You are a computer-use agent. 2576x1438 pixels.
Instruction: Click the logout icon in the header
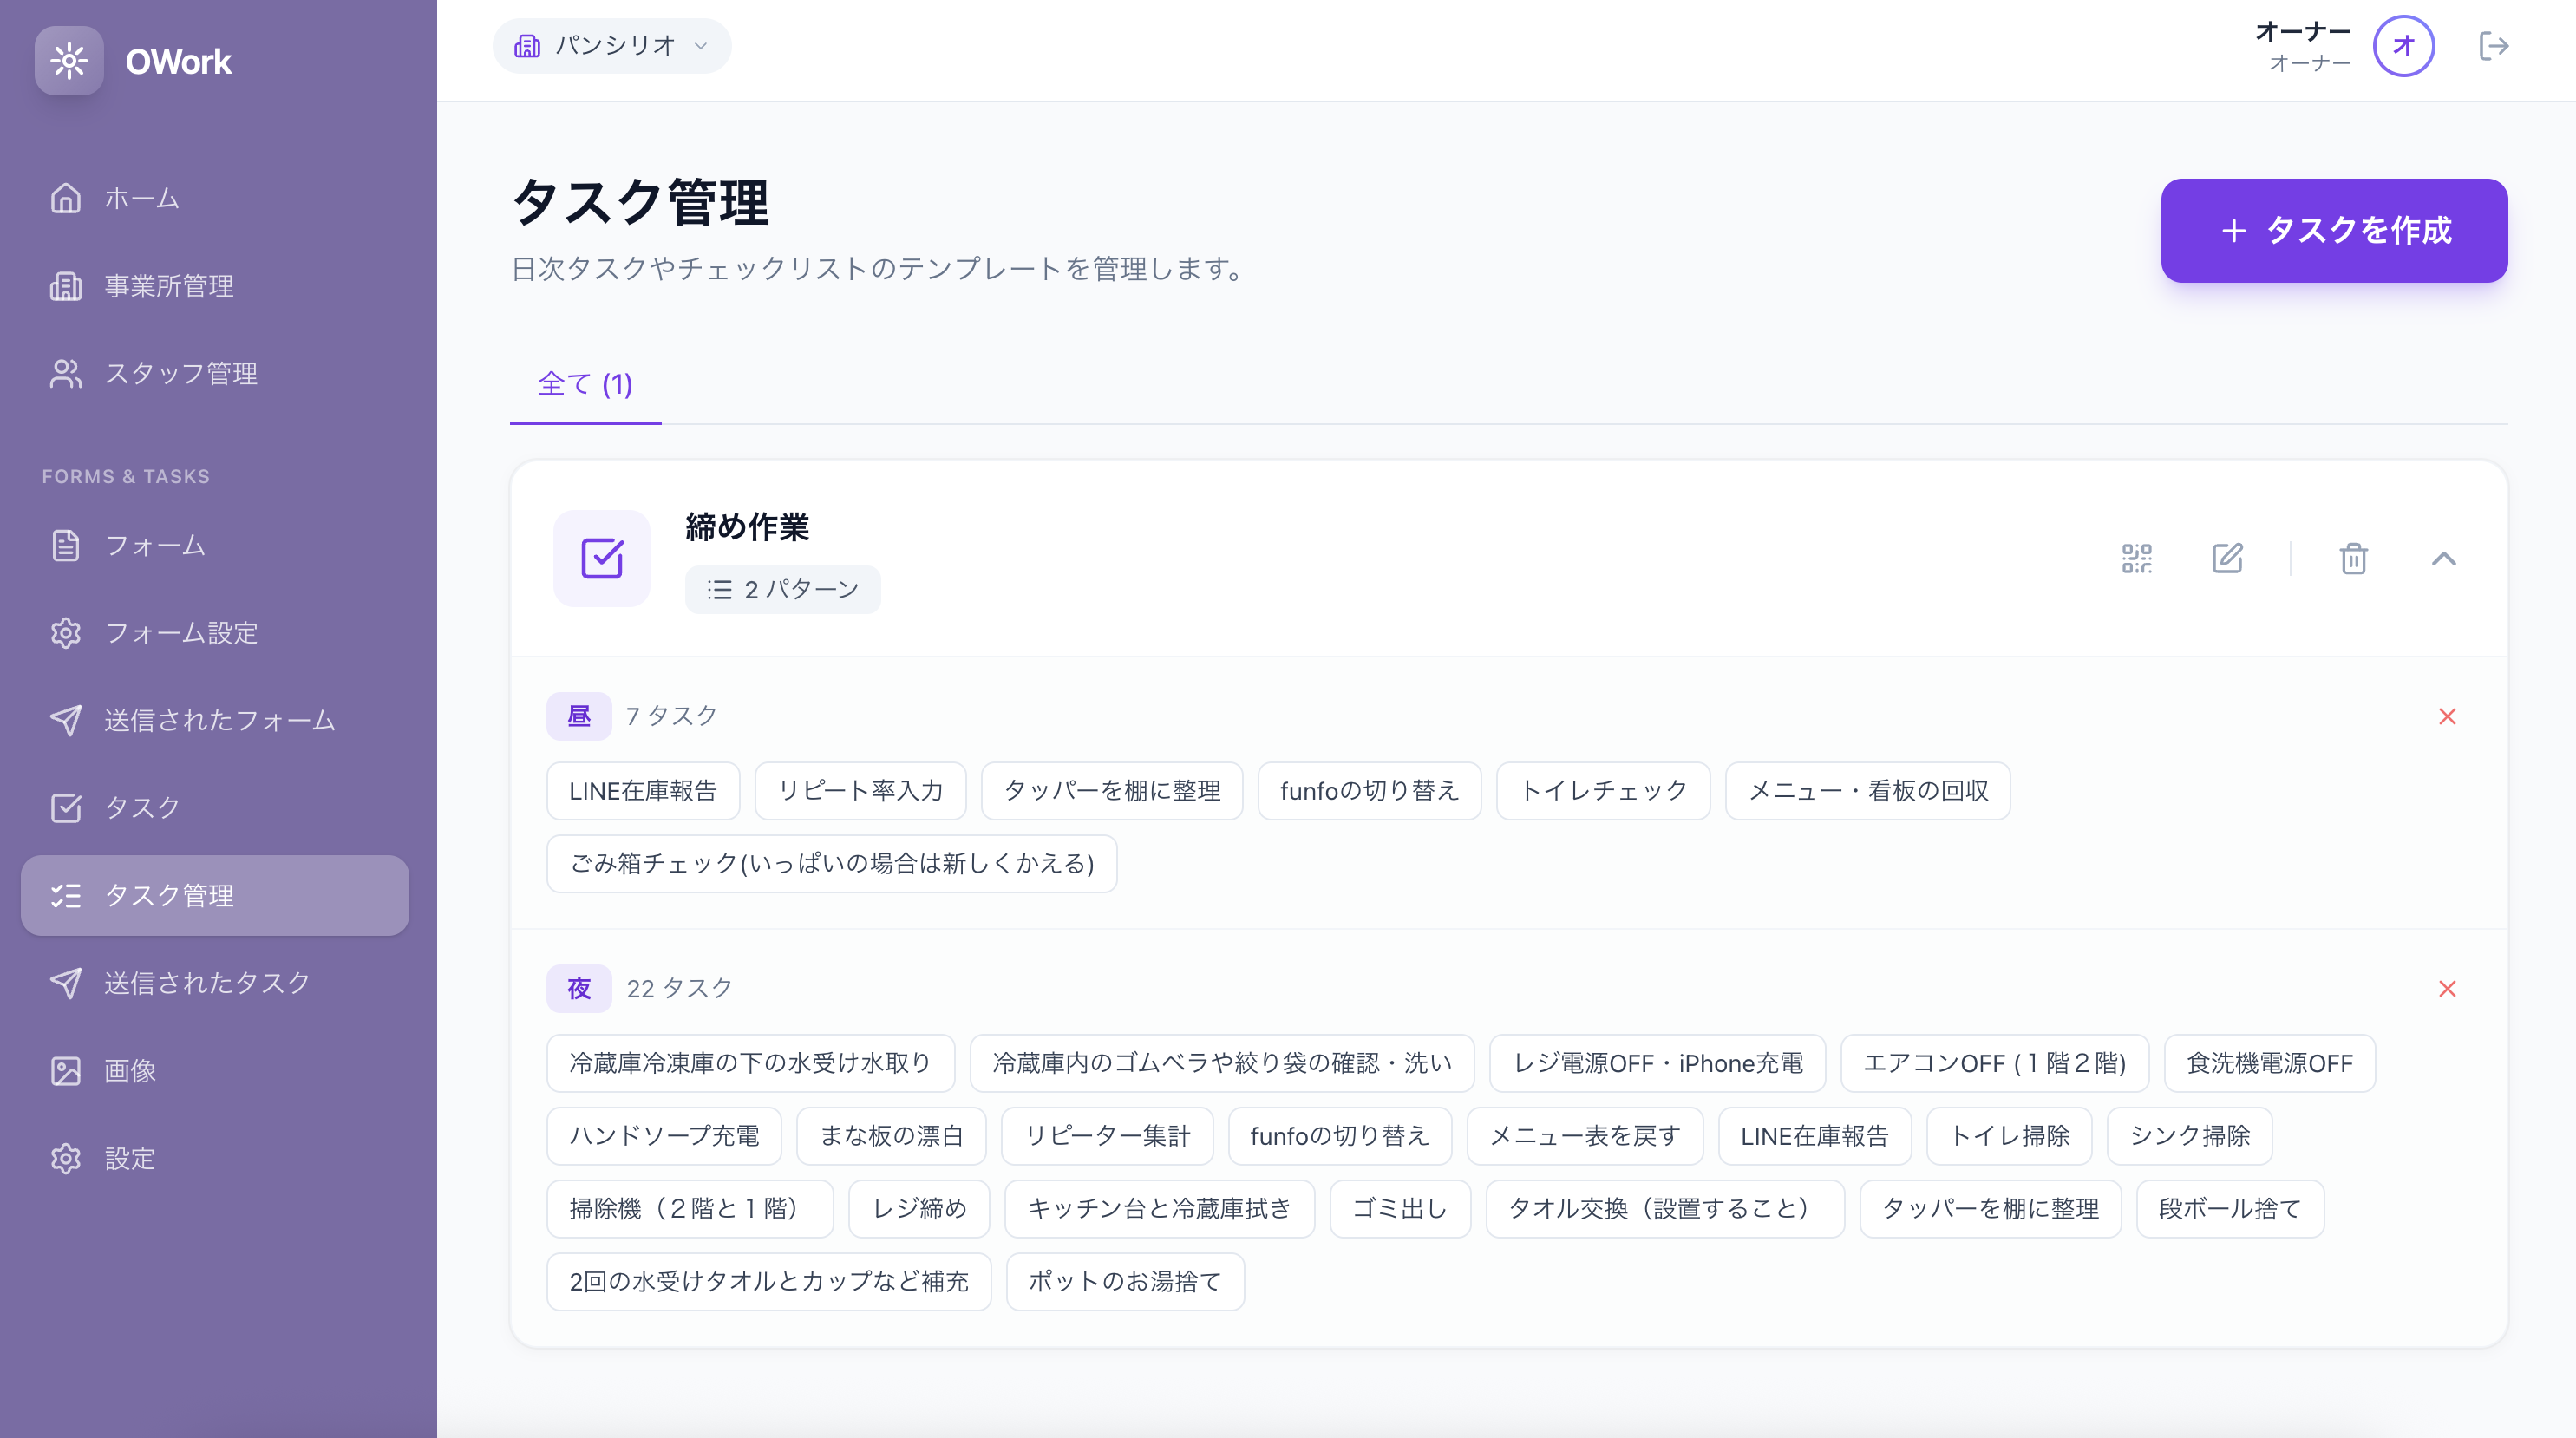(2493, 46)
